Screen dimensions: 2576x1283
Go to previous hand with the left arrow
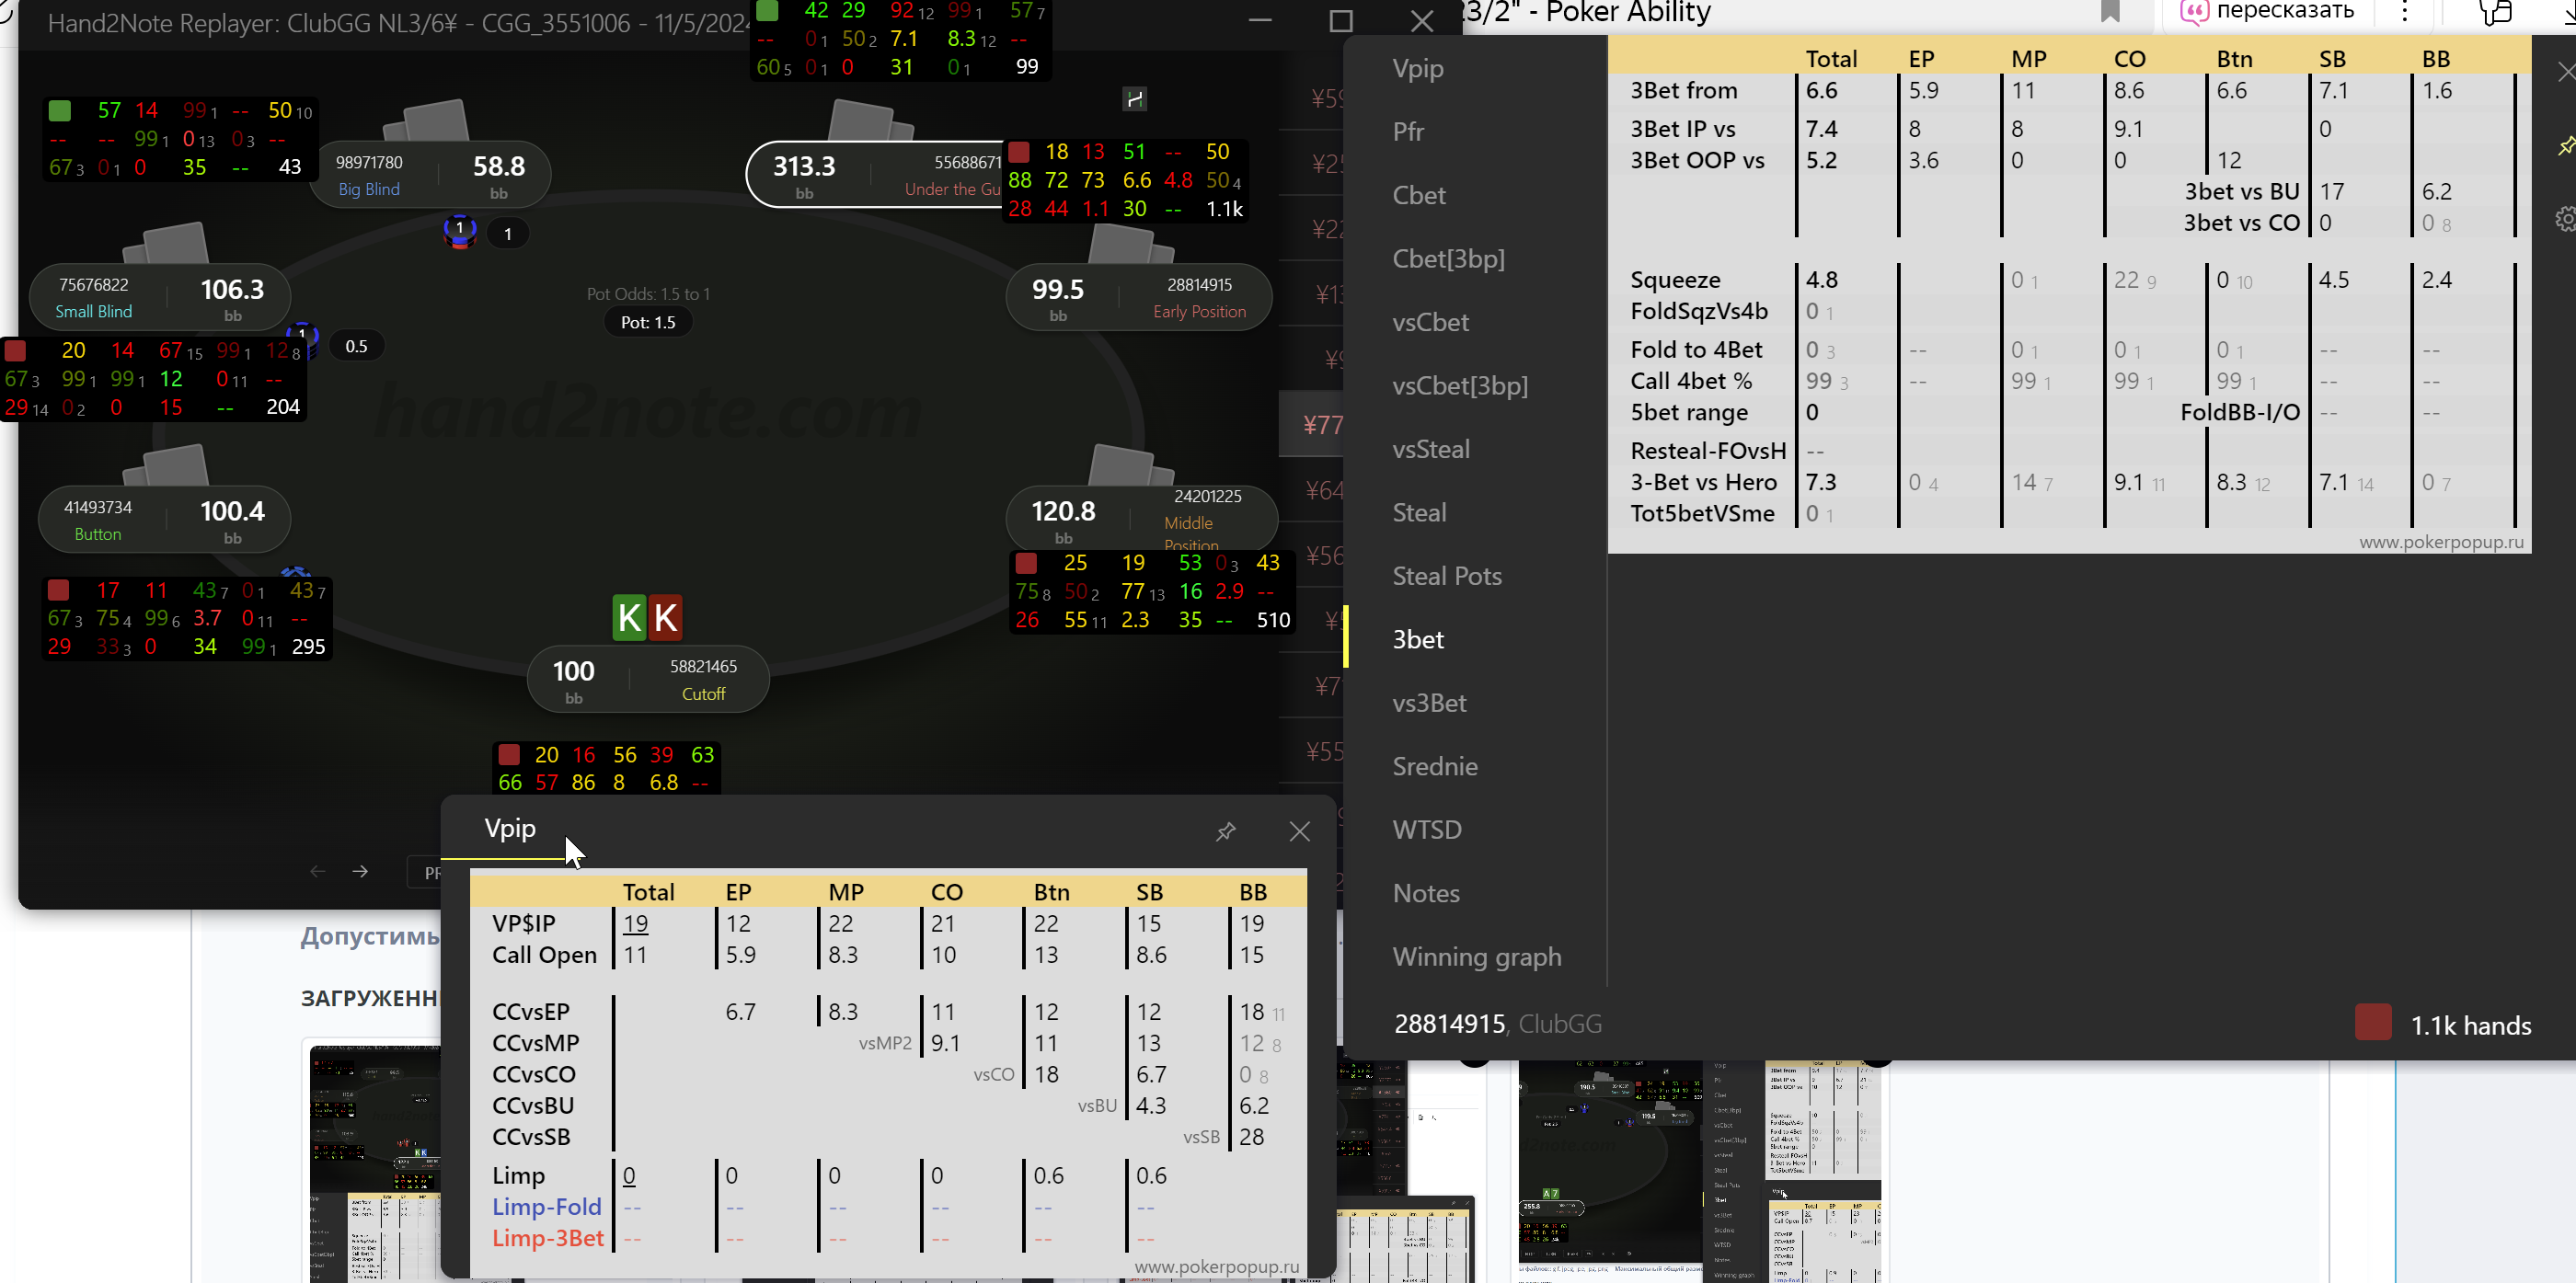click(317, 871)
